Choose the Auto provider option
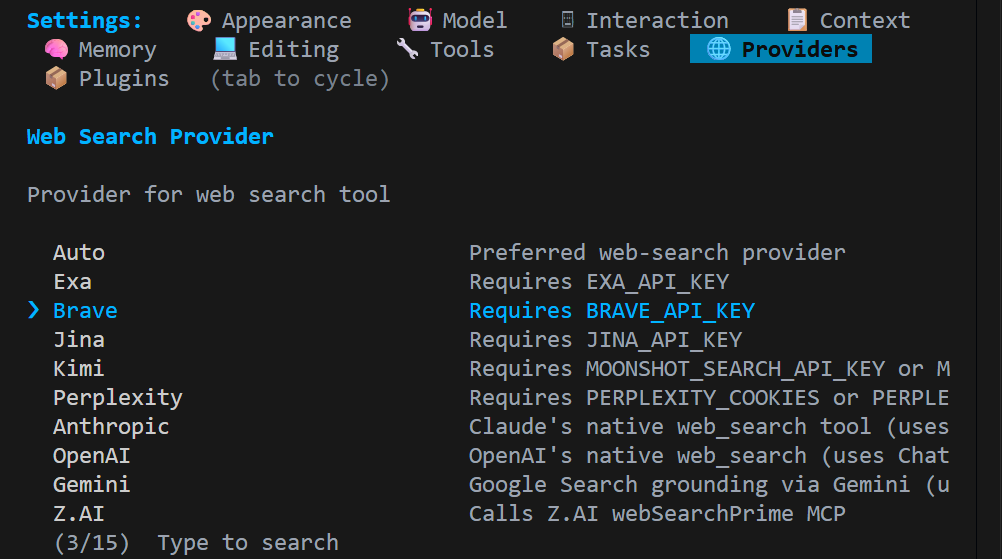Screen dimensions: 1002x559 (x=79, y=253)
